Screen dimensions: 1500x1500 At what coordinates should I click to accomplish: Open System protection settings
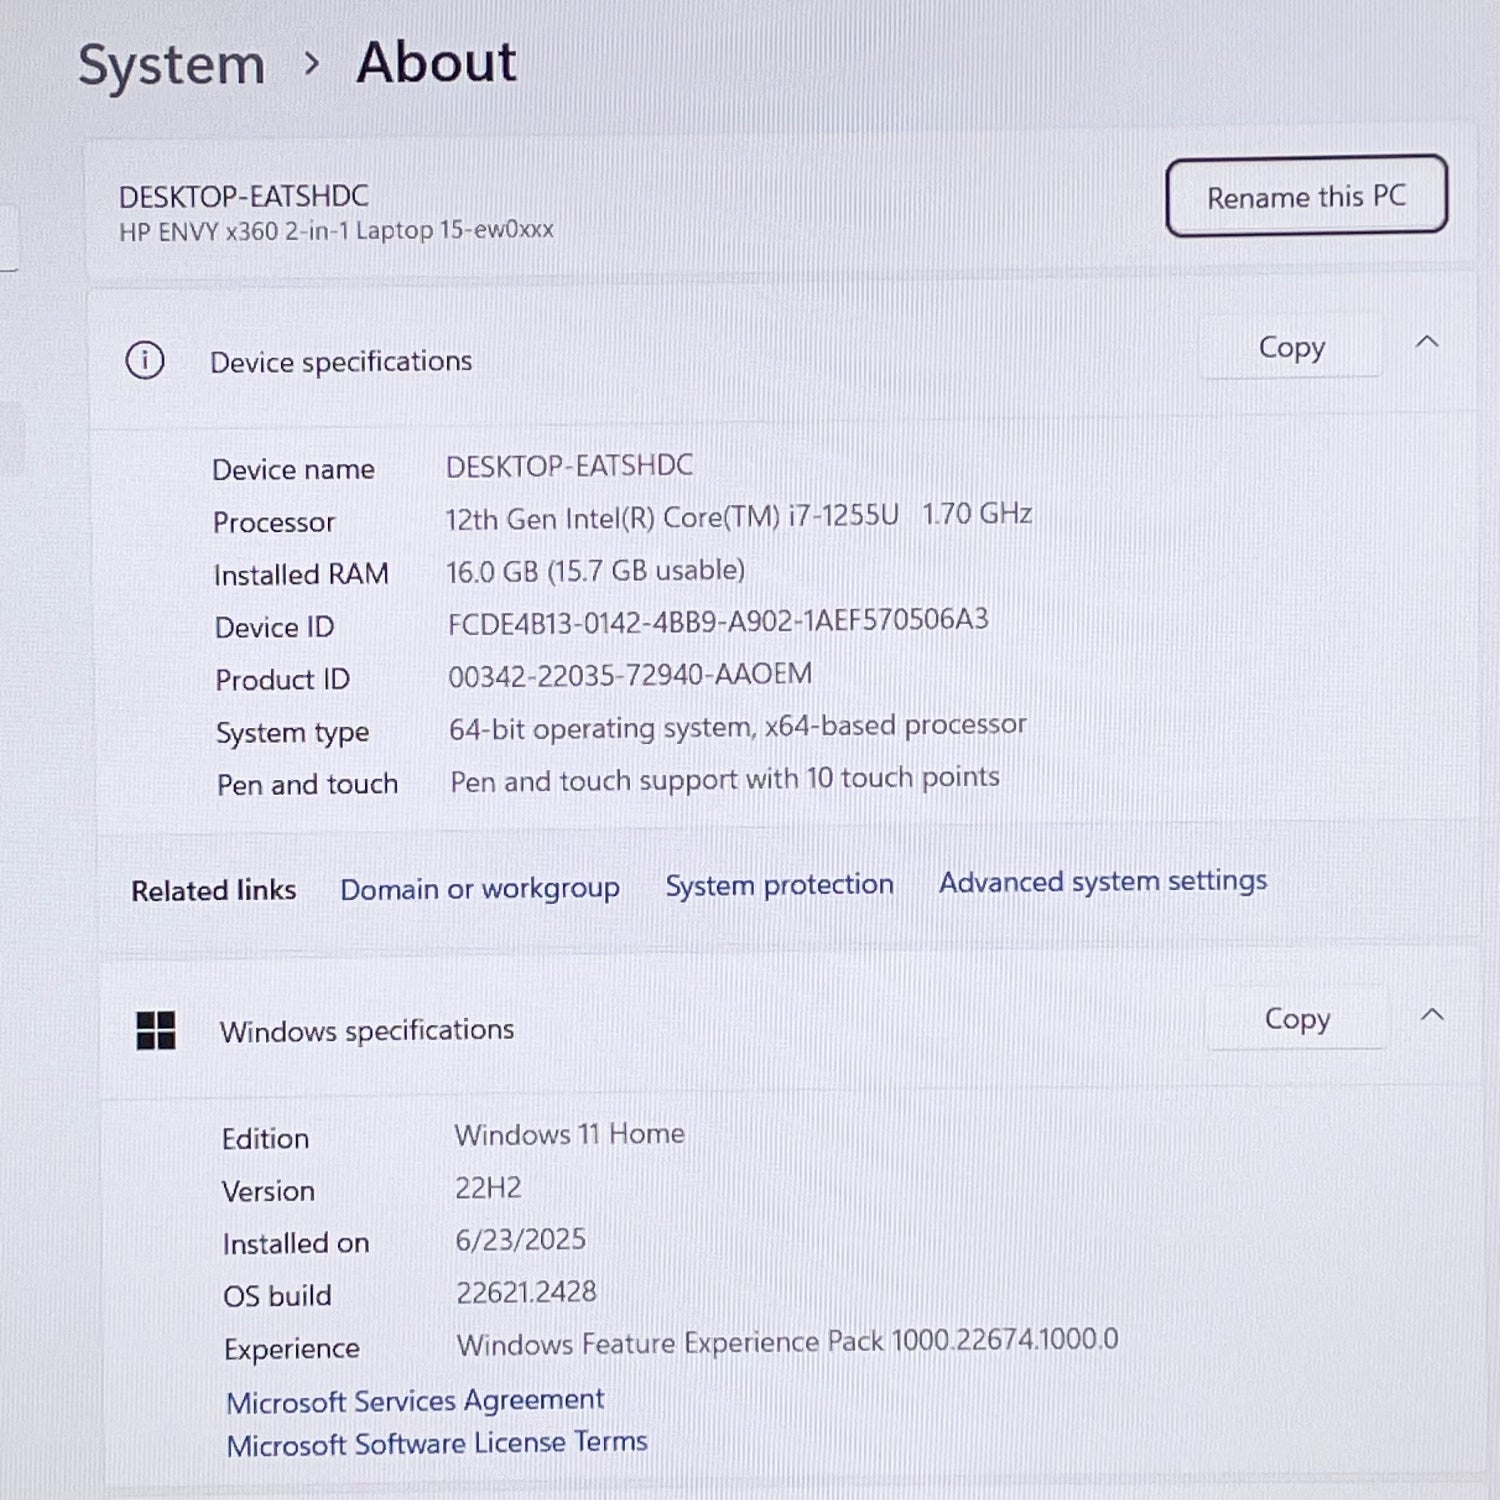[778, 884]
